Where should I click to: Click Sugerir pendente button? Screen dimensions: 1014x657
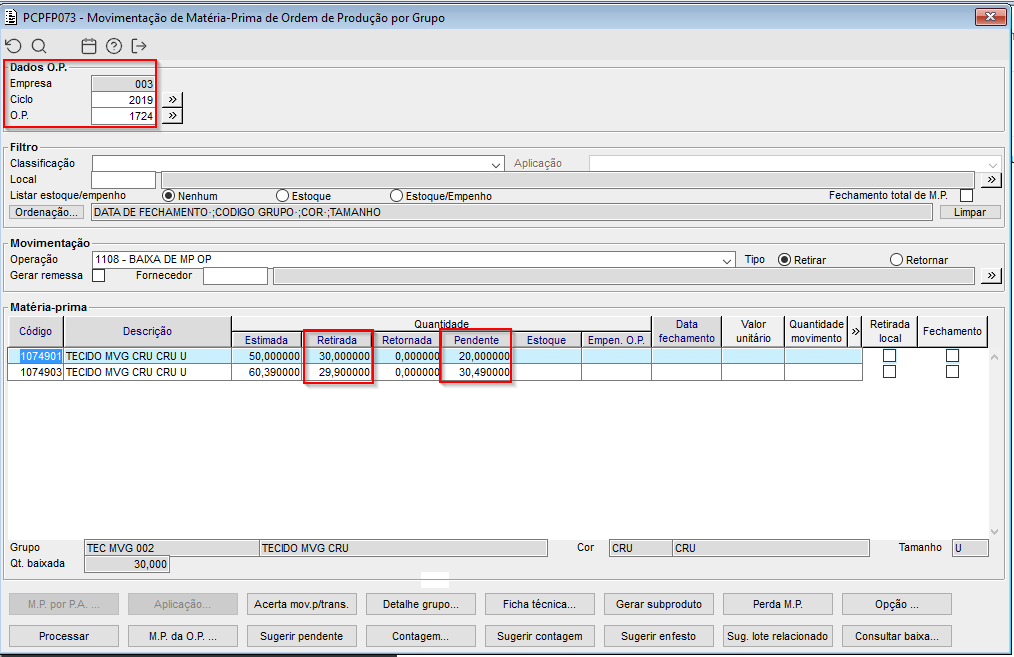point(302,636)
